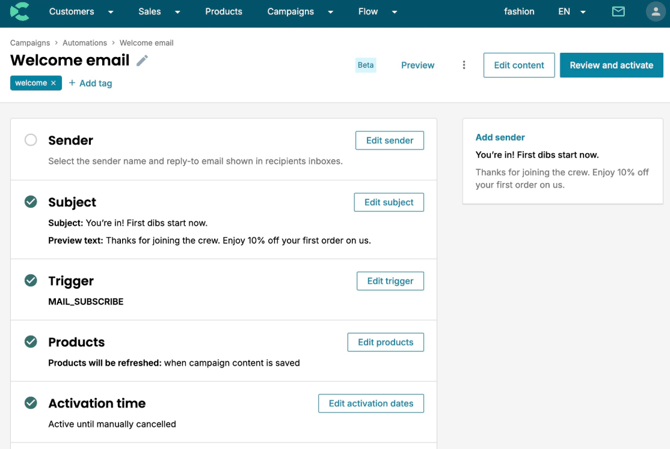Screen dimensions: 670x449
Task: Click the Trigger completed checkmark
Action: tap(31, 281)
